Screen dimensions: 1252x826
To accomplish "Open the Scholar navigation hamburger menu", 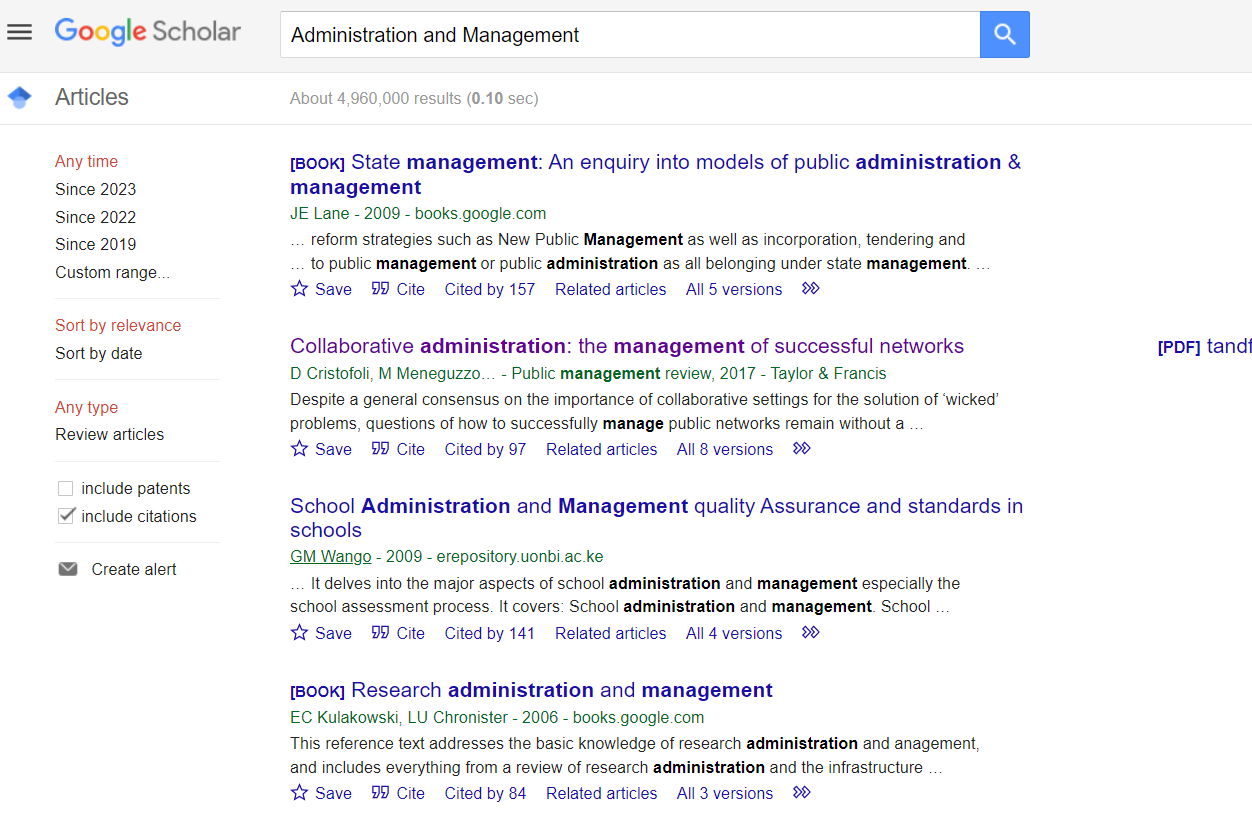I will (x=19, y=32).
